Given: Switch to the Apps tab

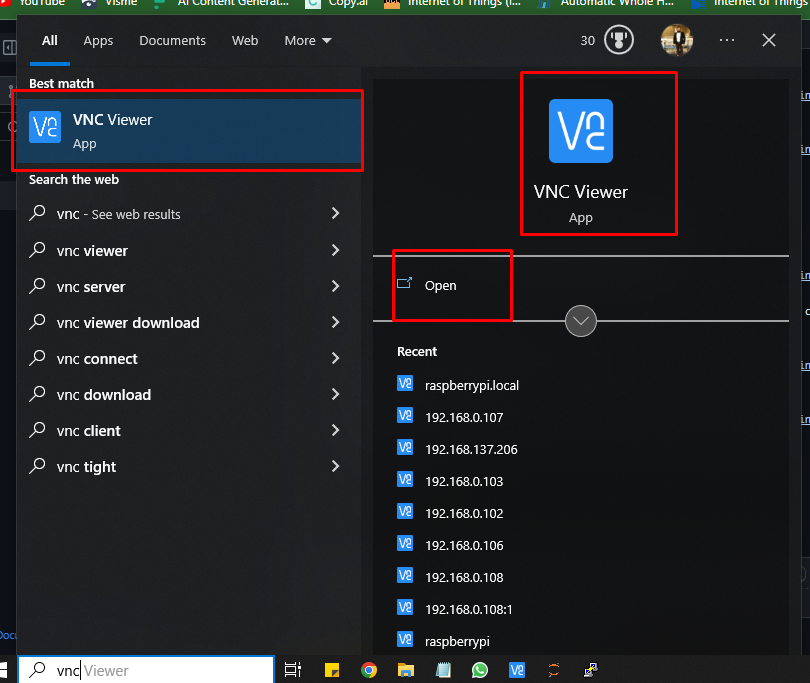Looking at the screenshot, I should pos(98,41).
